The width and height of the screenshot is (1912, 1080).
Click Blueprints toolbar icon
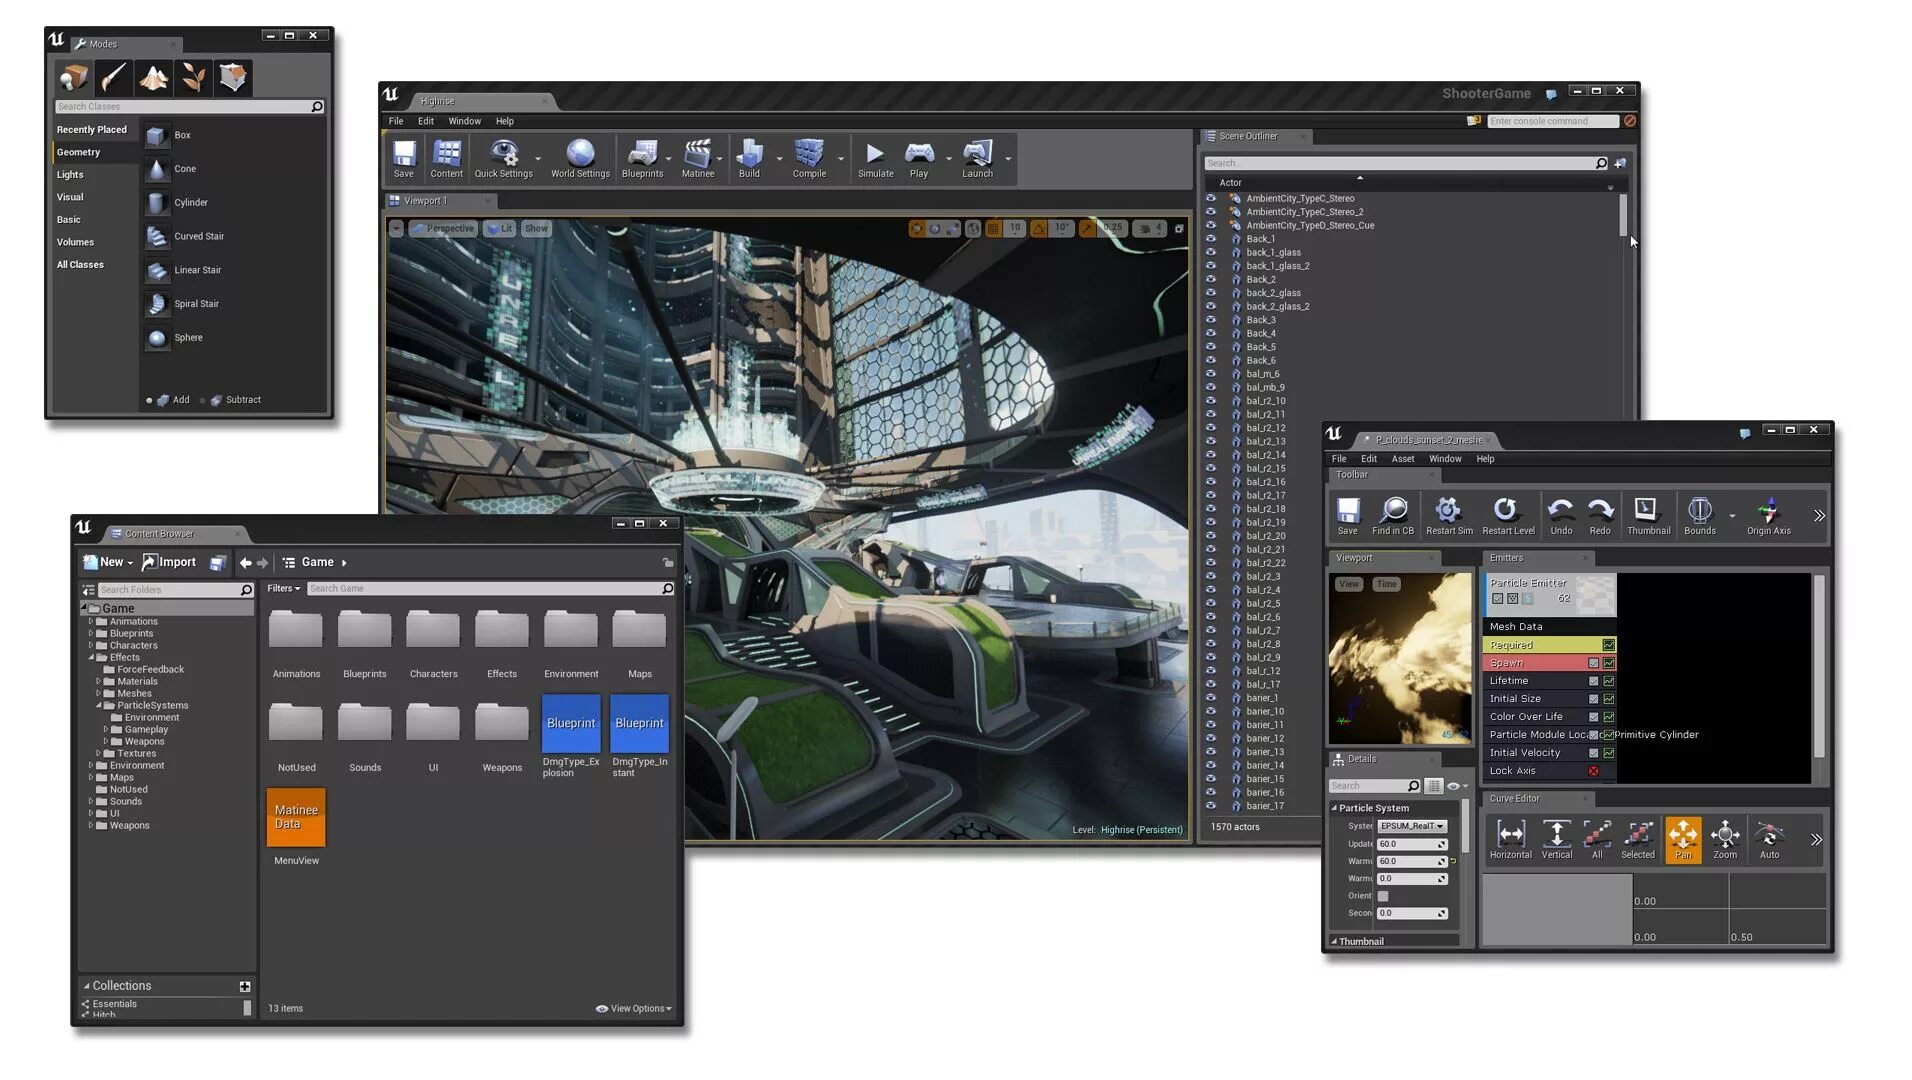pyautogui.click(x=642, y=159)
